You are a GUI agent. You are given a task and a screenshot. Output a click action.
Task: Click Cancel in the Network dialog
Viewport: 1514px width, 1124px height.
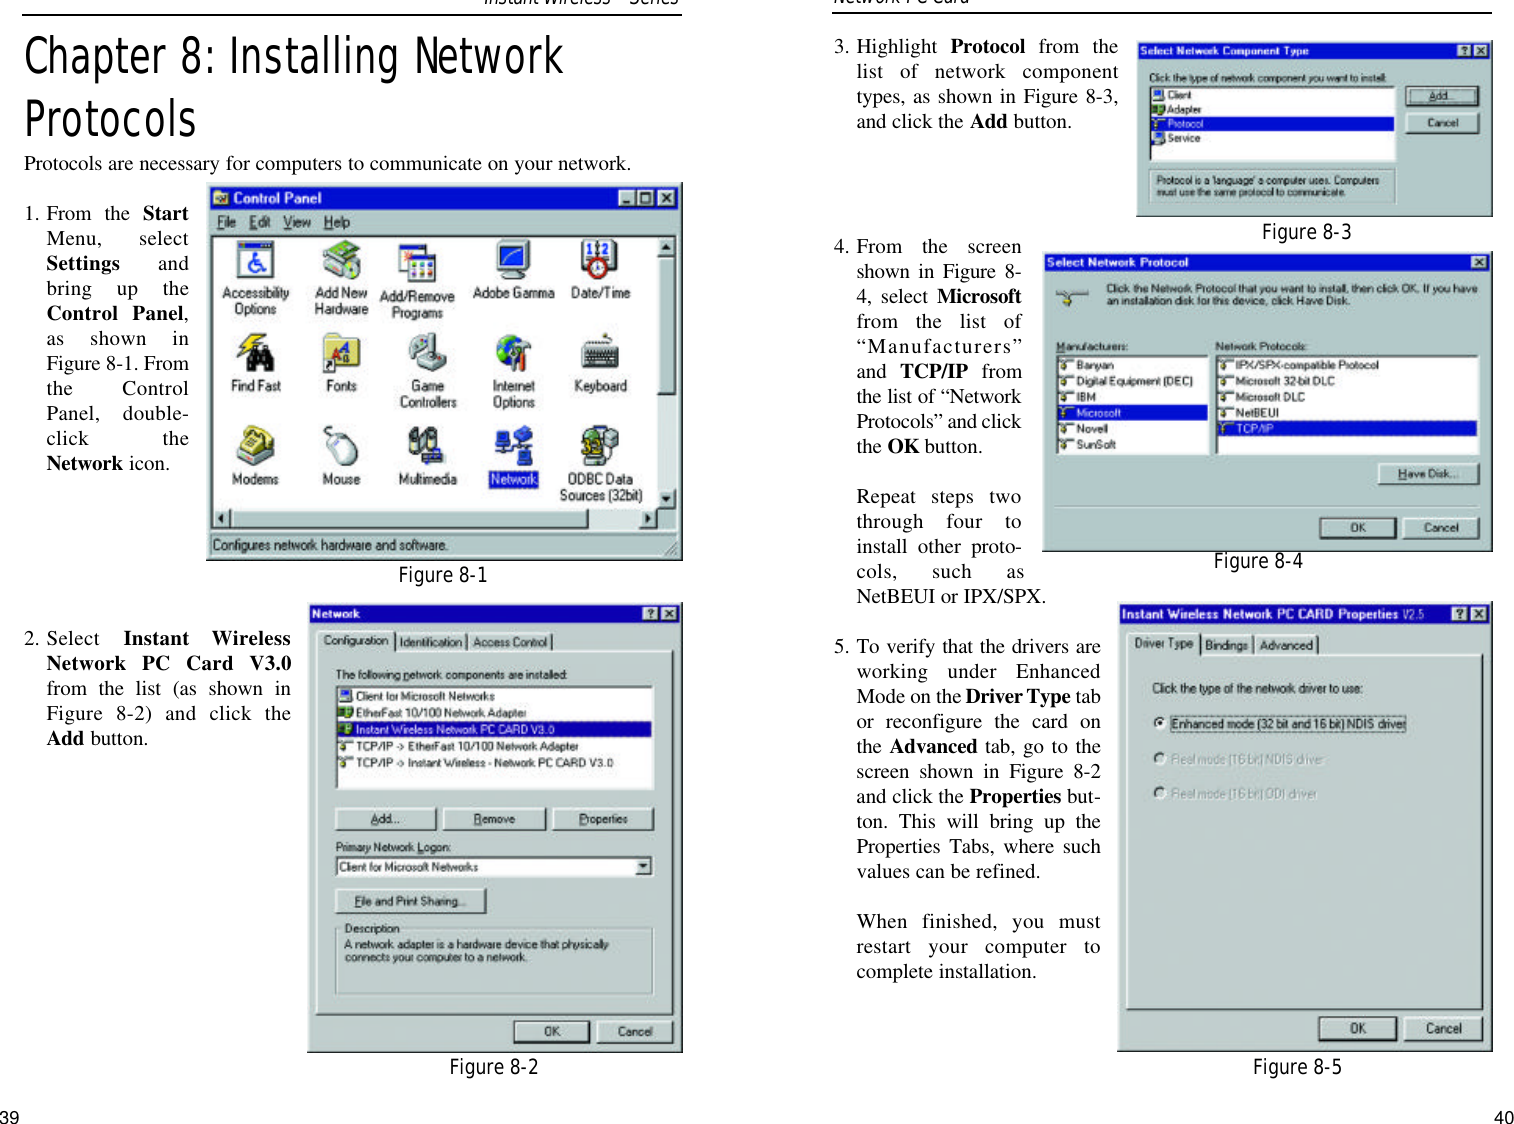[x=634, y=1031]
